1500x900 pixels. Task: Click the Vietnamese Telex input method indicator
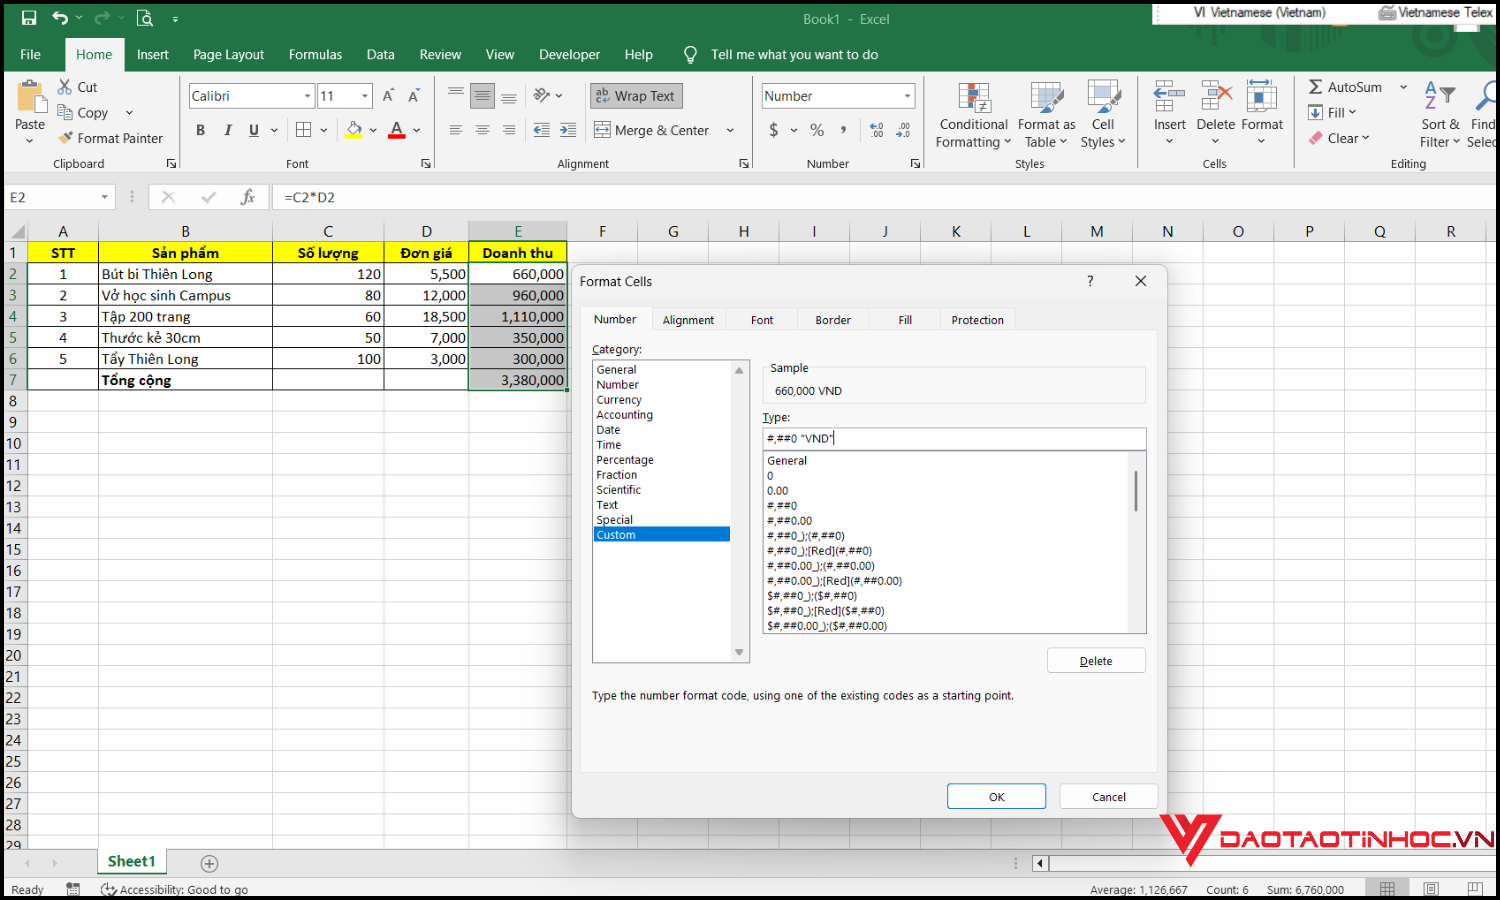tap(1435, 12)
